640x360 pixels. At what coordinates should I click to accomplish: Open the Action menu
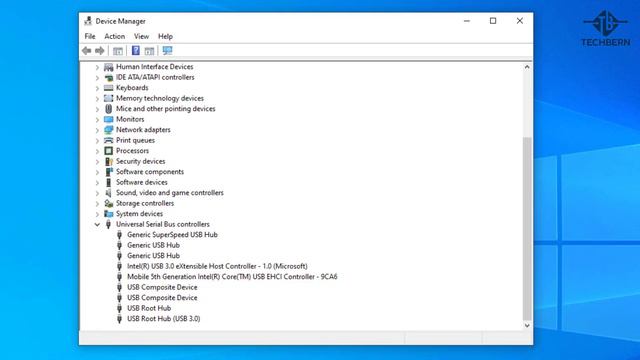coord(115,36)
